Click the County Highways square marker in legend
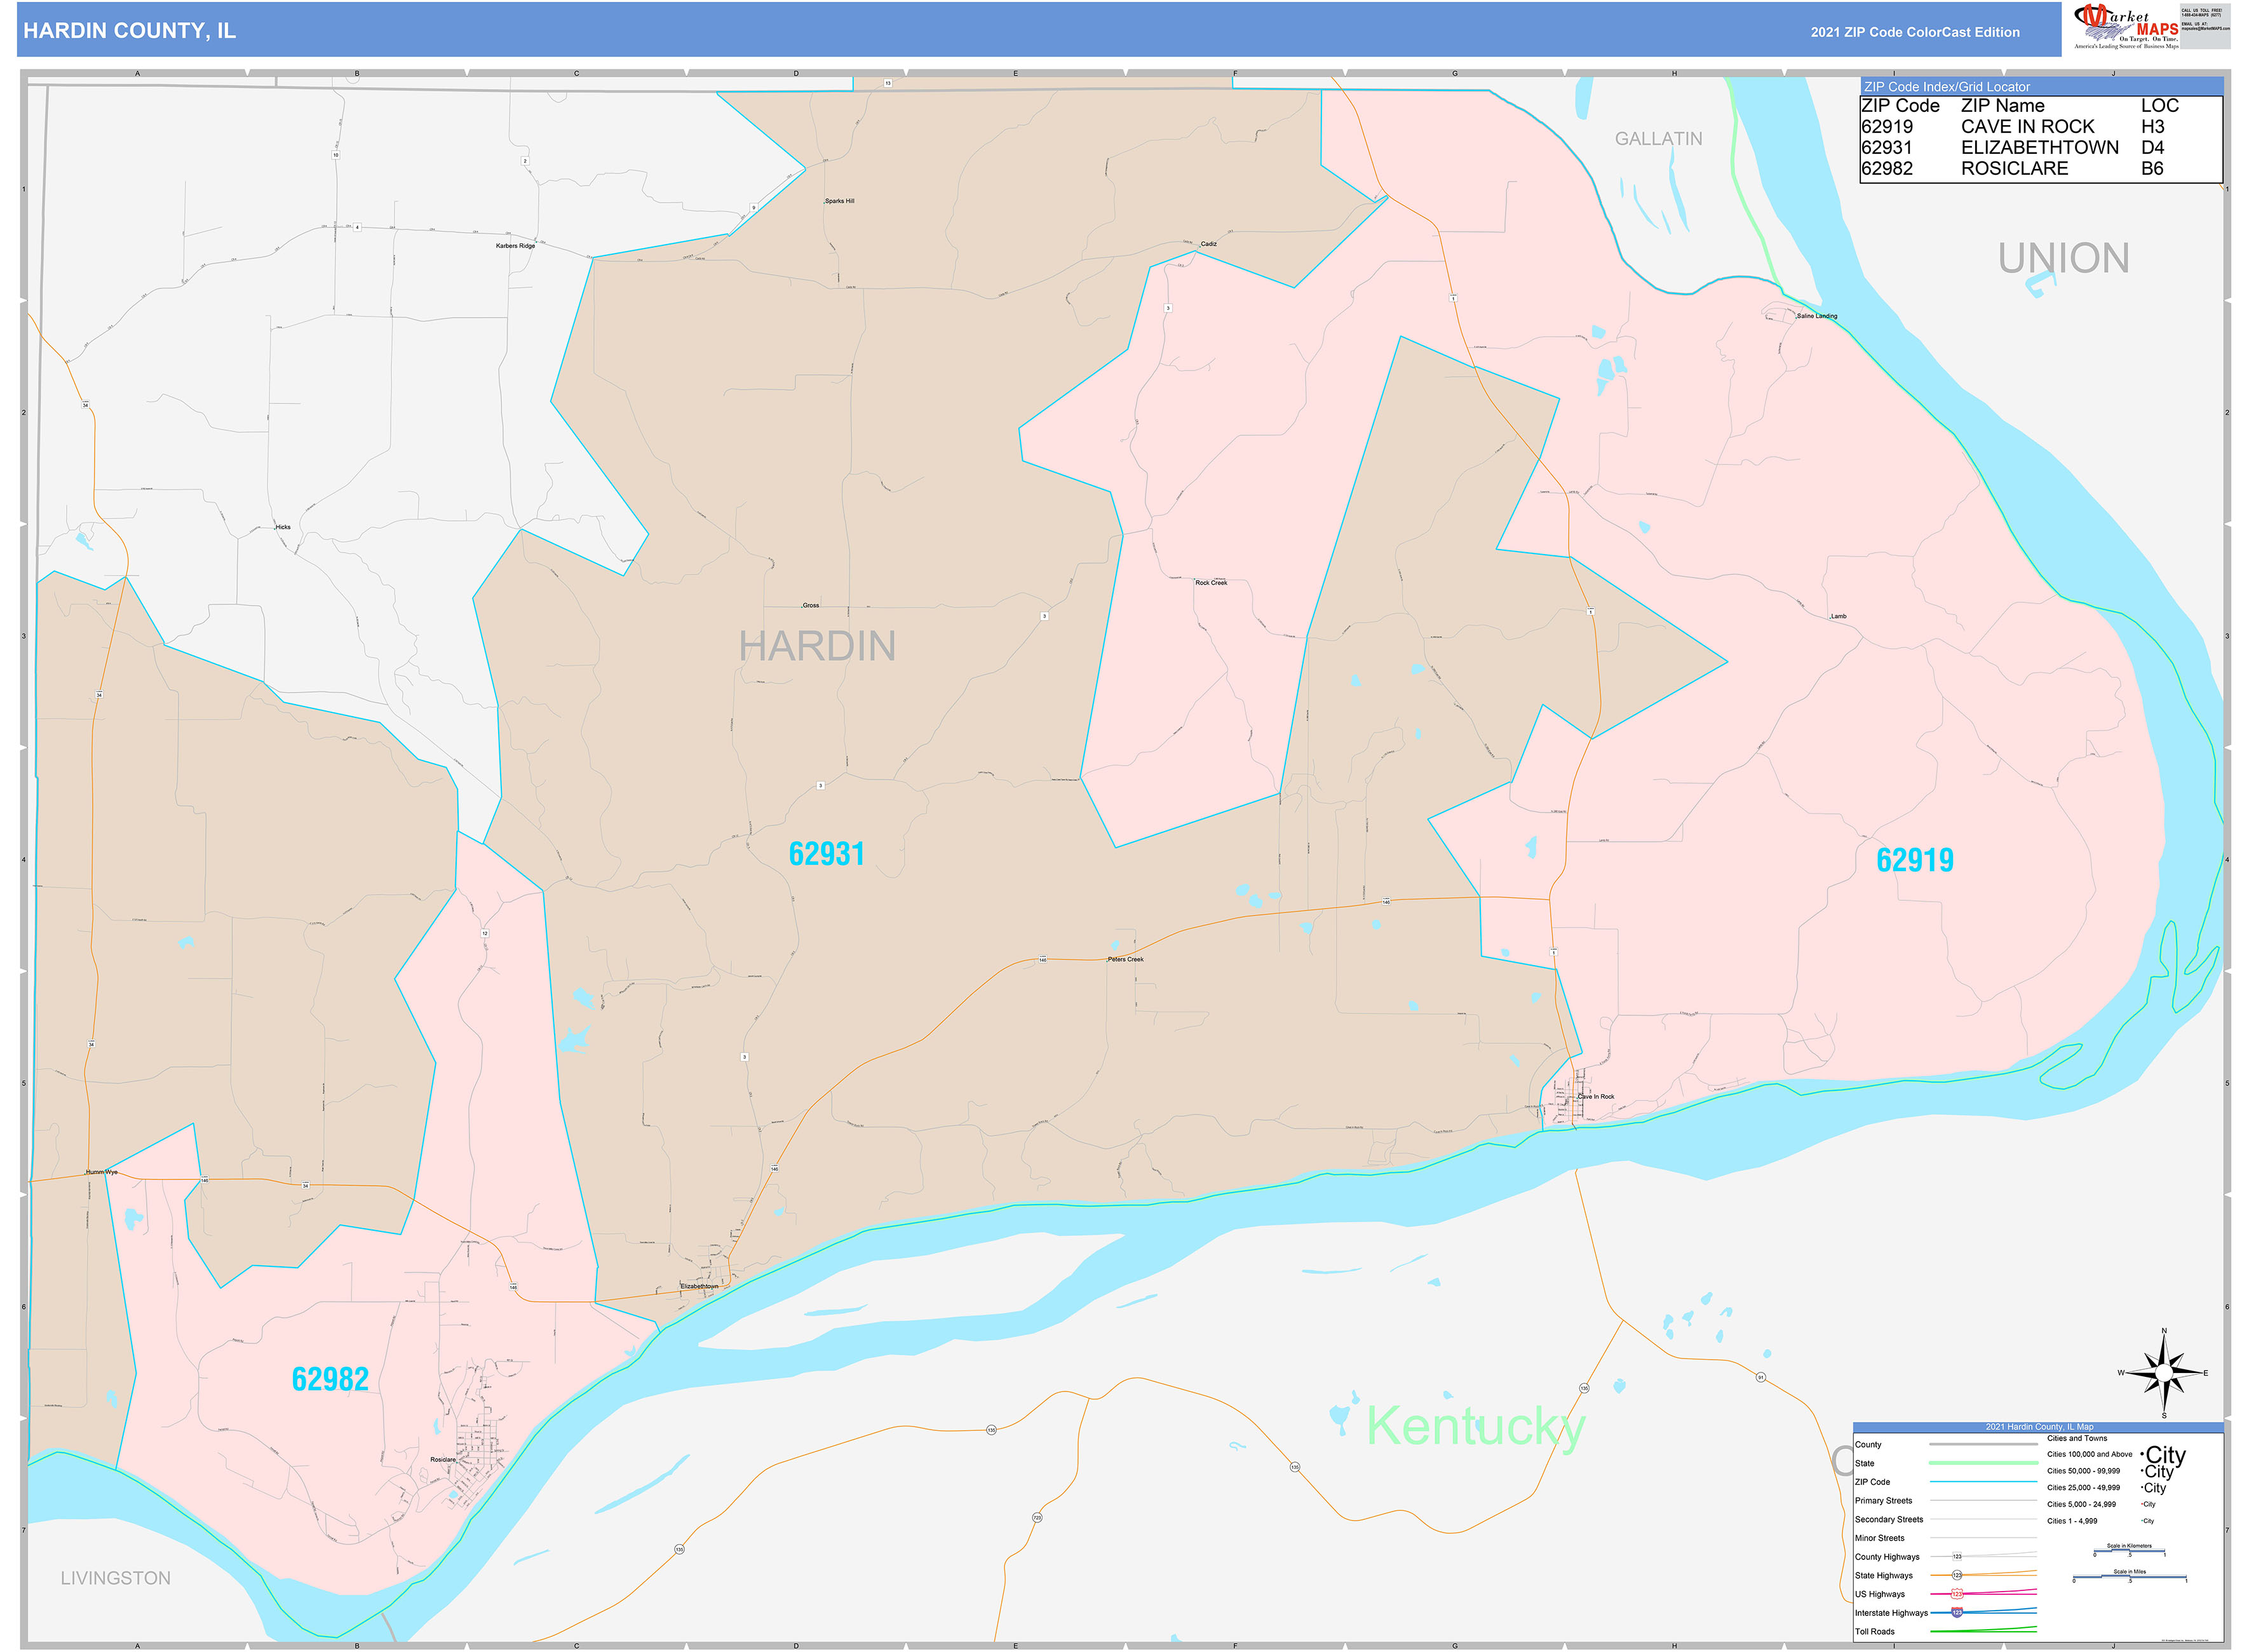This screenshot has height=1652, width=2242. click(x=1957, y=1556)
